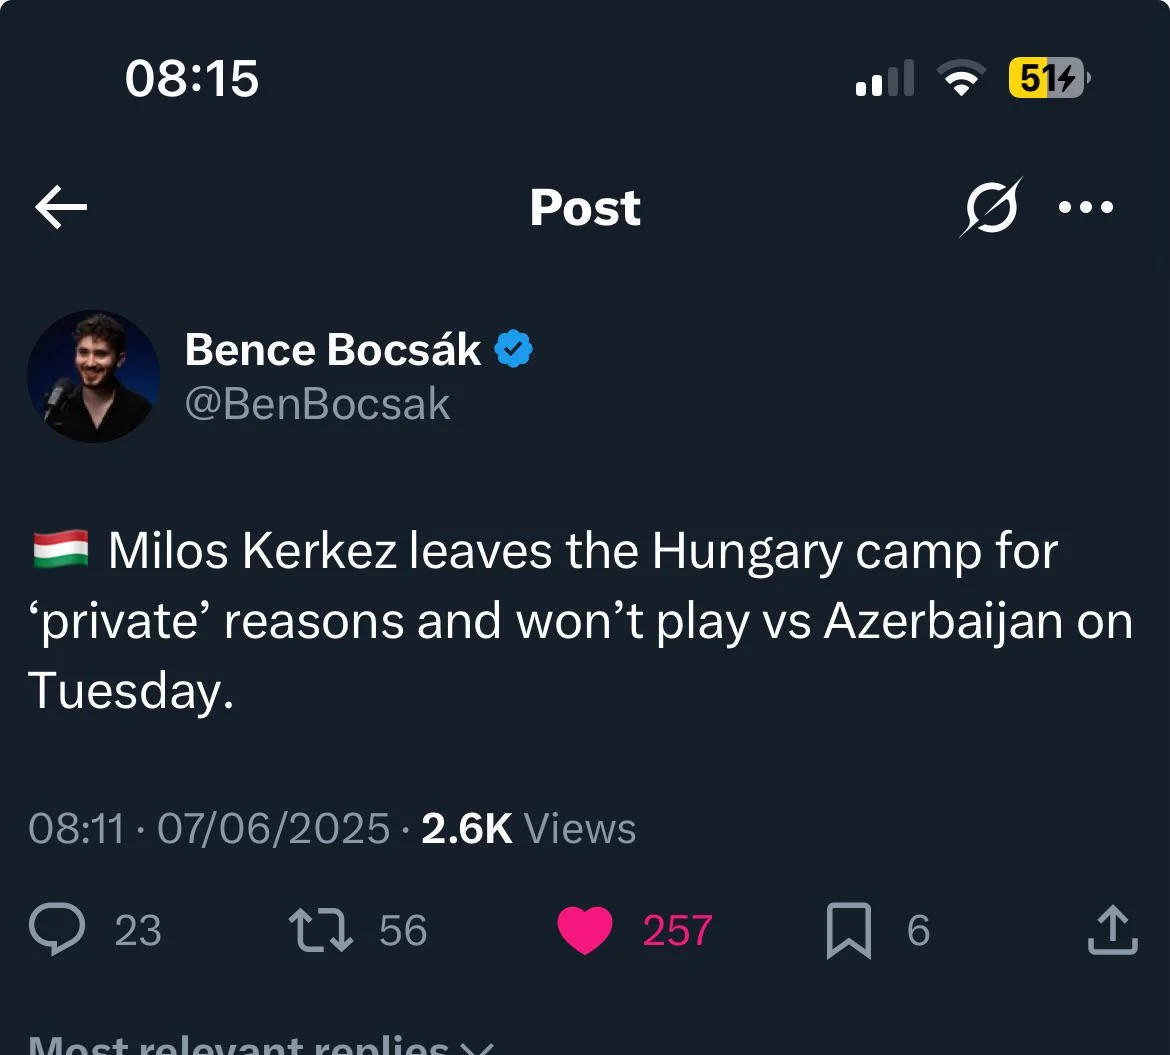Tap the 56 reposts count

point(403,930)
